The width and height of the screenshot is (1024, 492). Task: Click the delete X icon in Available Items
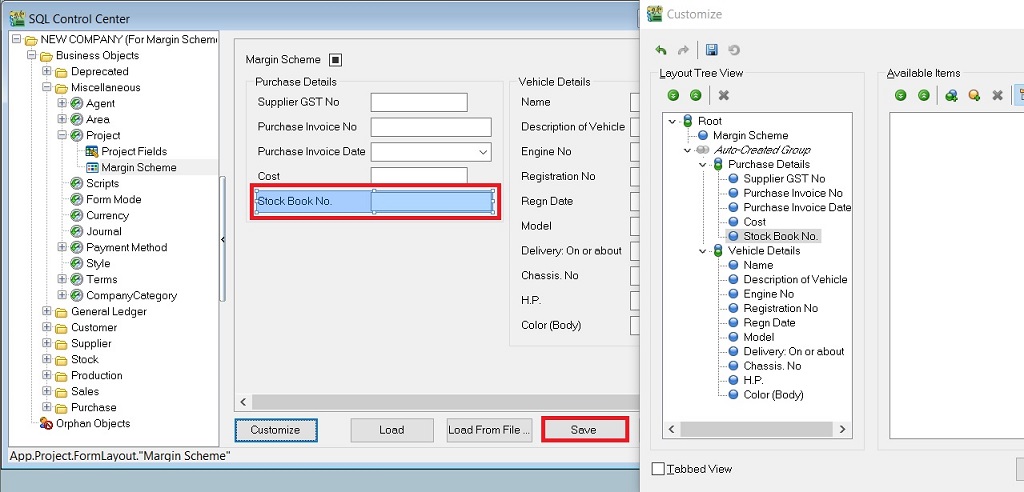pyautogui.click(x=997, y=95)
